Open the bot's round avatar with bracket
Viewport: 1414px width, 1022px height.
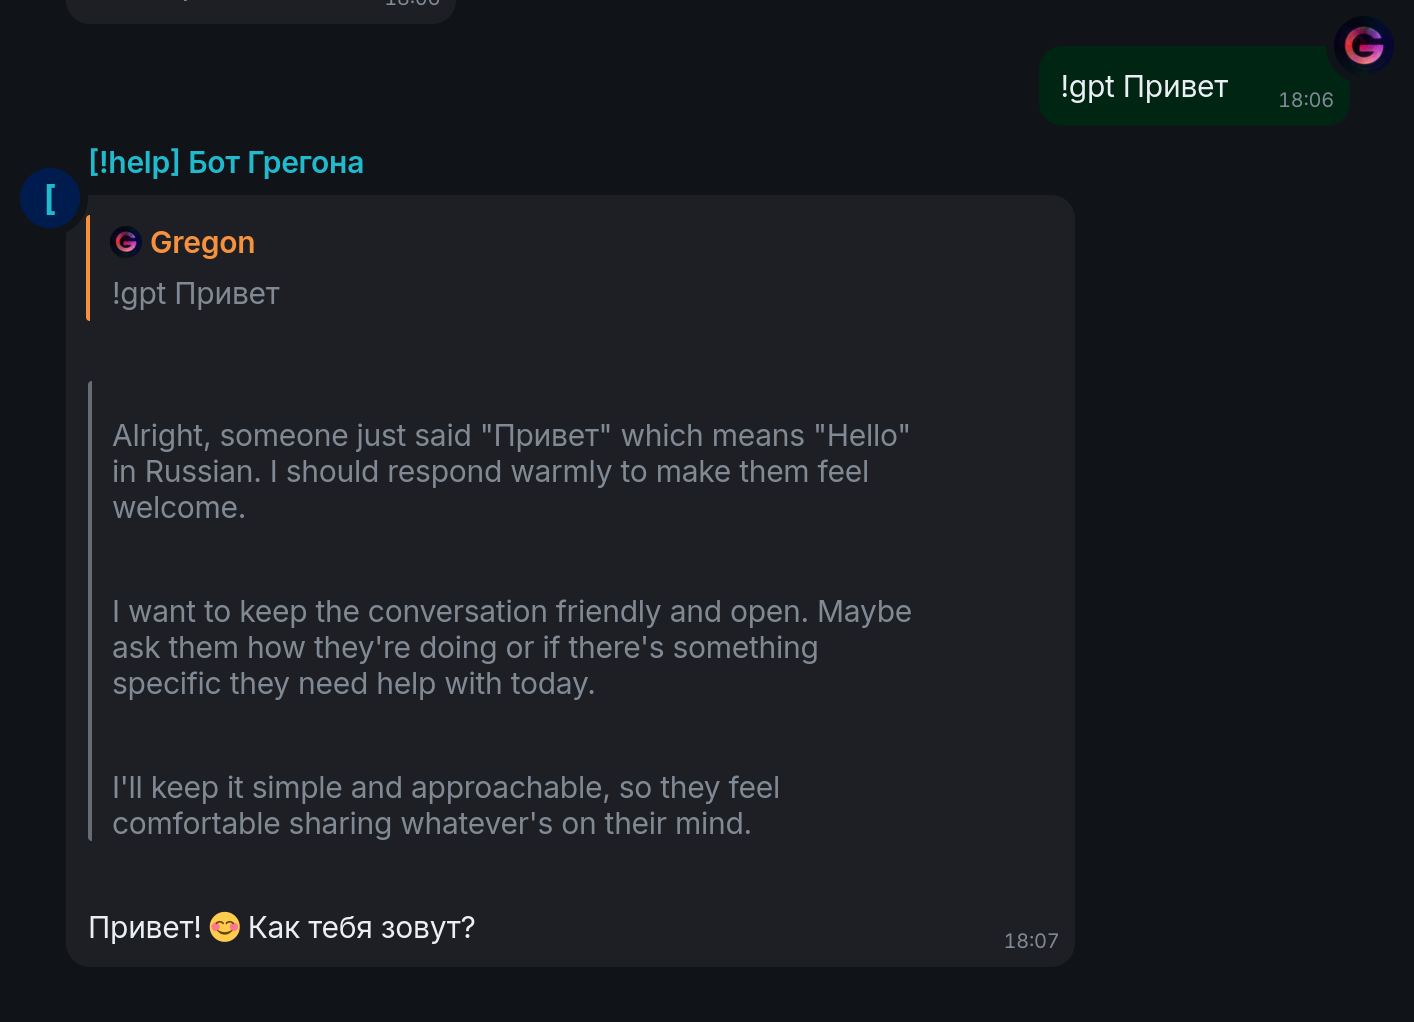pos(50,198)
